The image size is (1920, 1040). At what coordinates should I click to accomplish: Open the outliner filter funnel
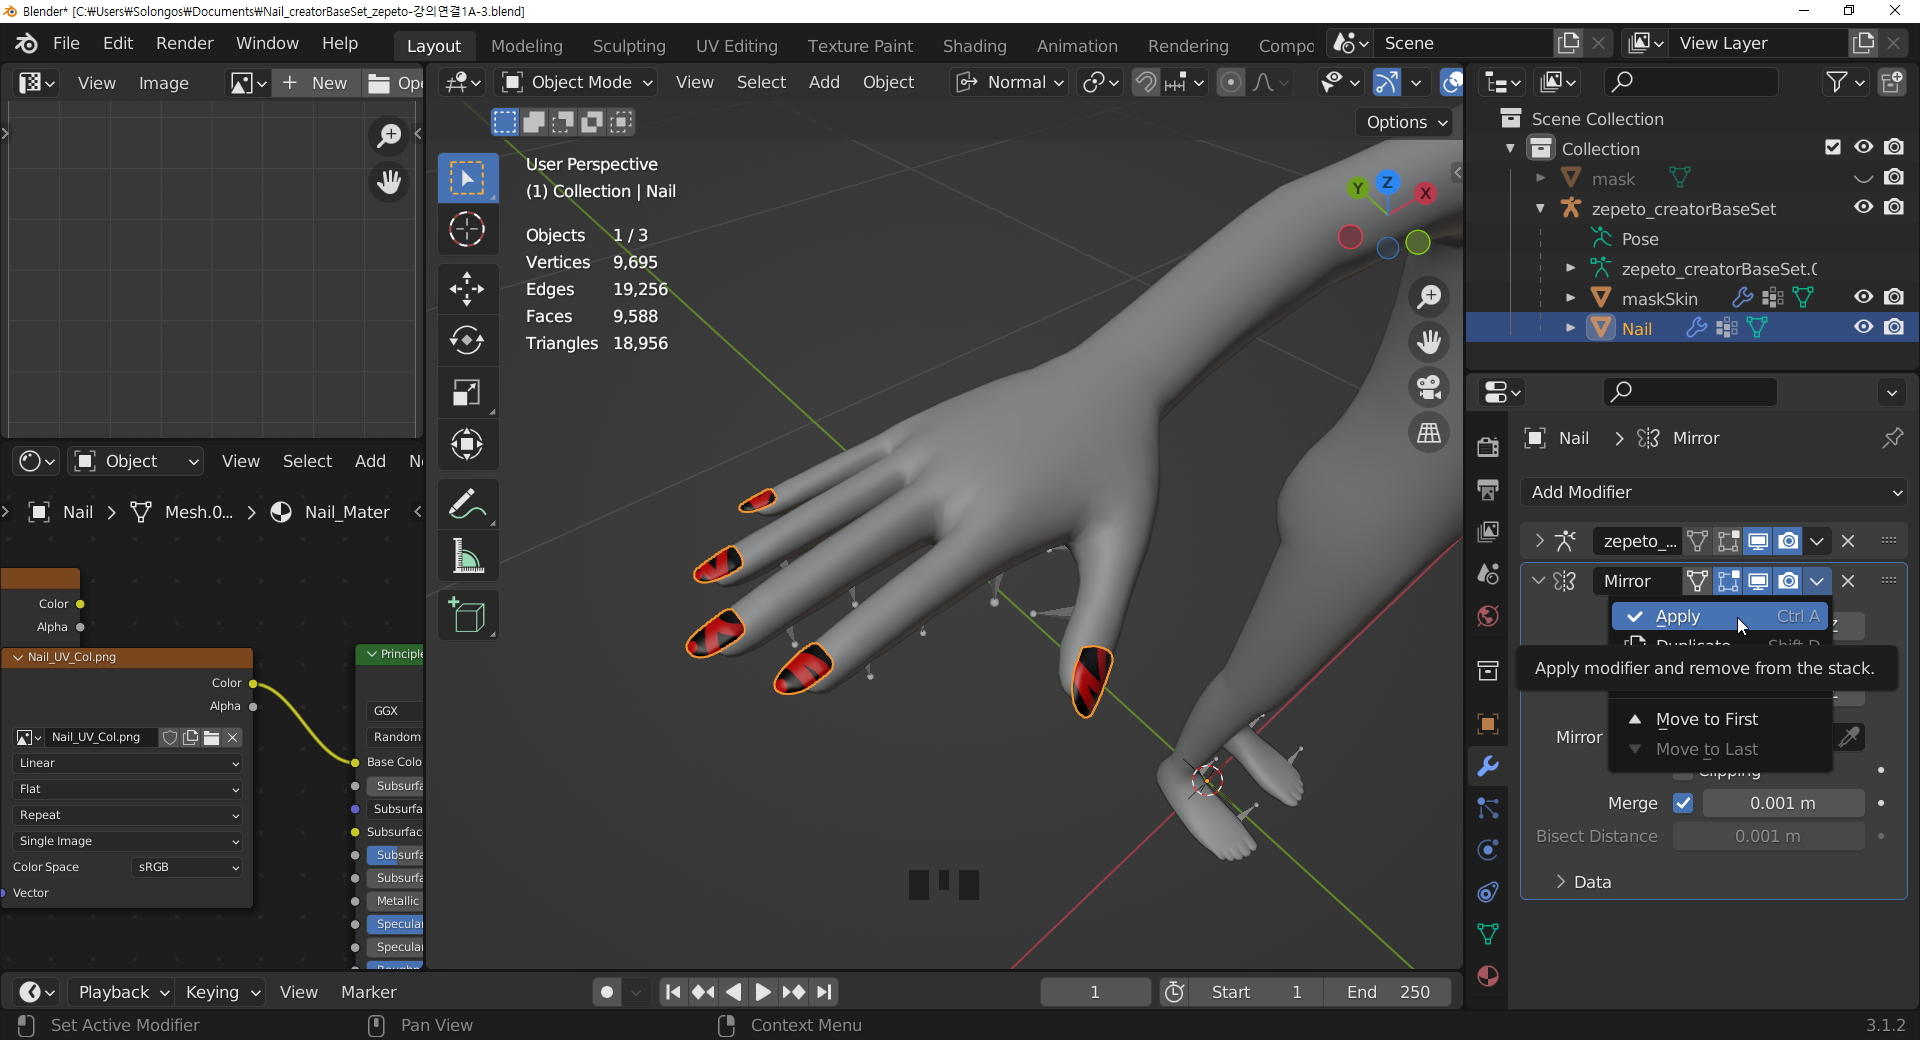pyautogui.click(x=1845, y=82)
